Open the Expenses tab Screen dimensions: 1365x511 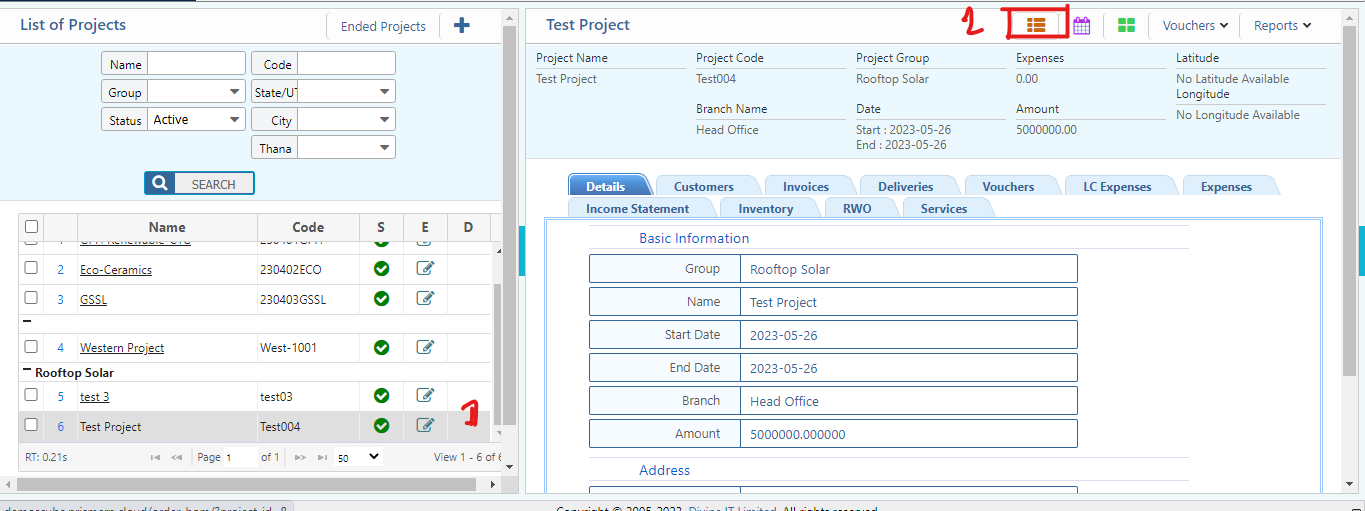1227,186
